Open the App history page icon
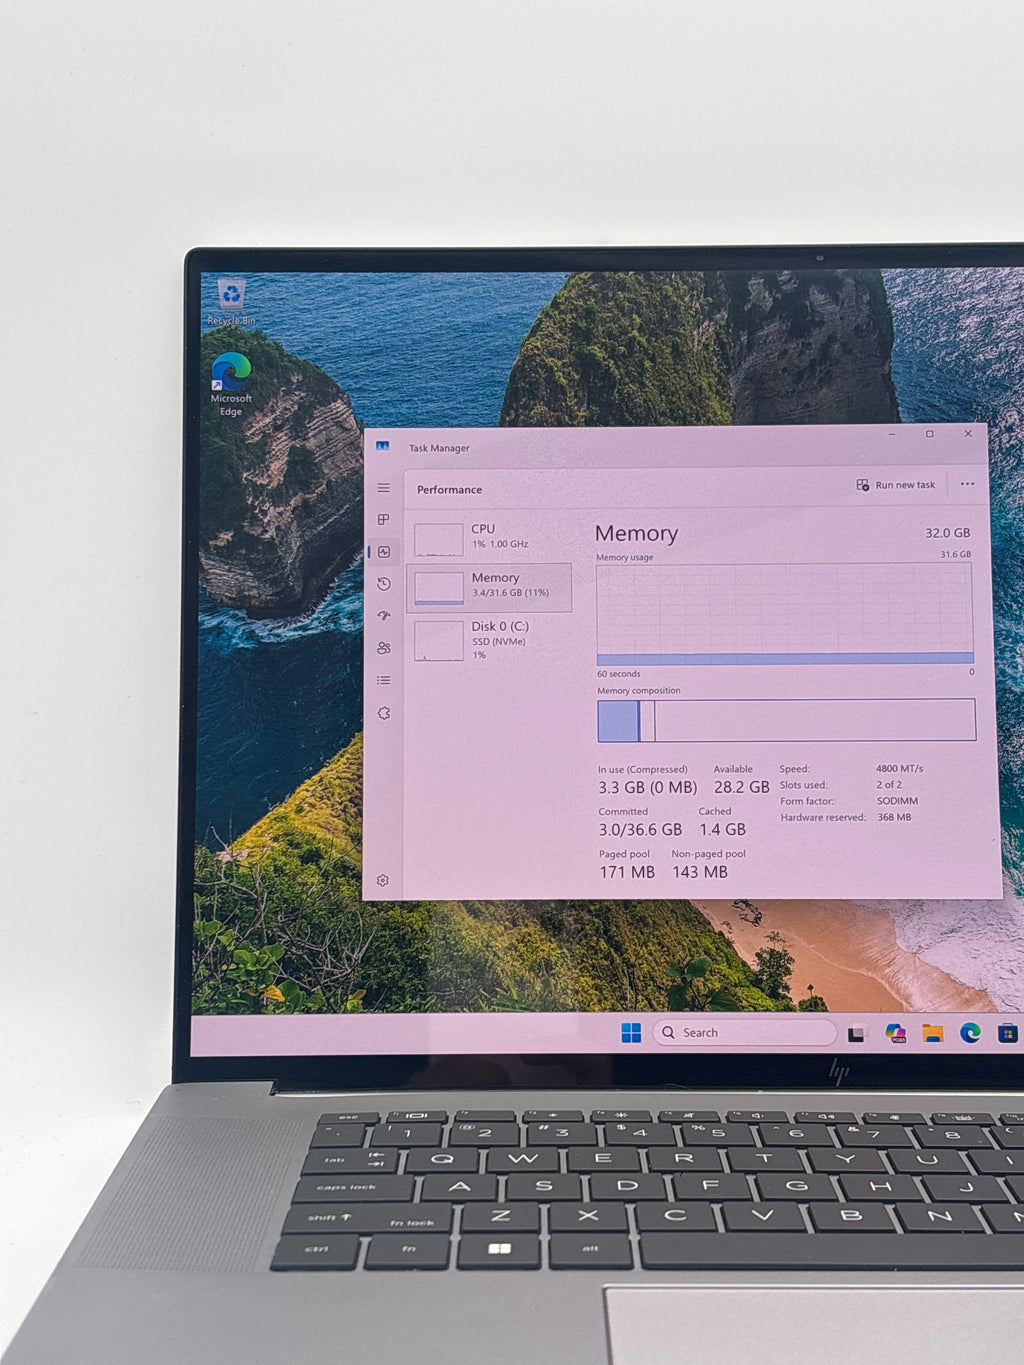Image resolution: width=1024 pixels, height=1365 pixels. pyautogui.click(x=384, y=584)
